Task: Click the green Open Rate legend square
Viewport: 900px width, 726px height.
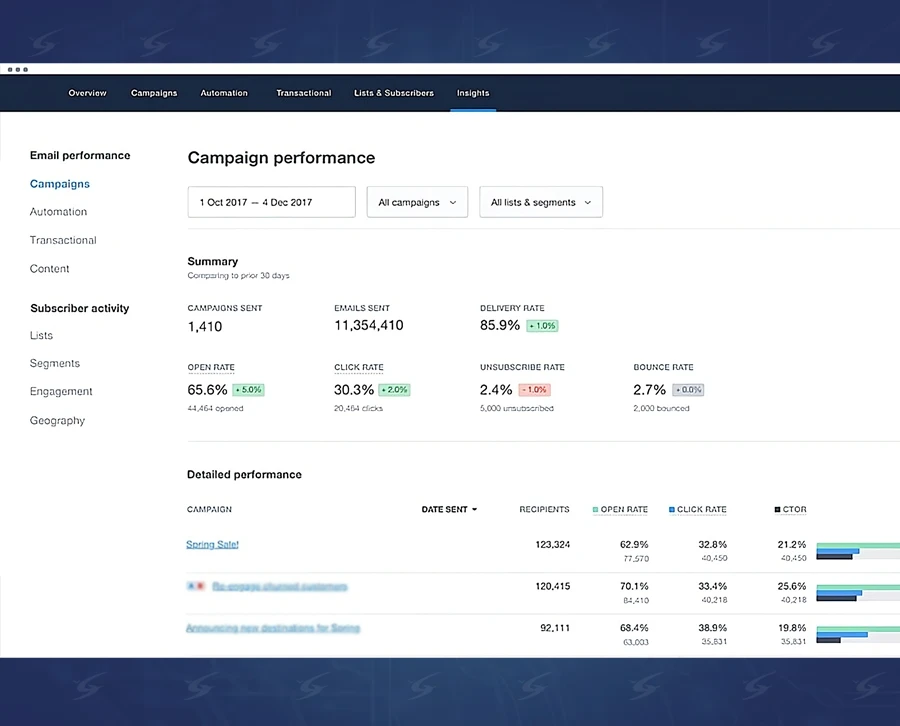Action: pos(596,510)
